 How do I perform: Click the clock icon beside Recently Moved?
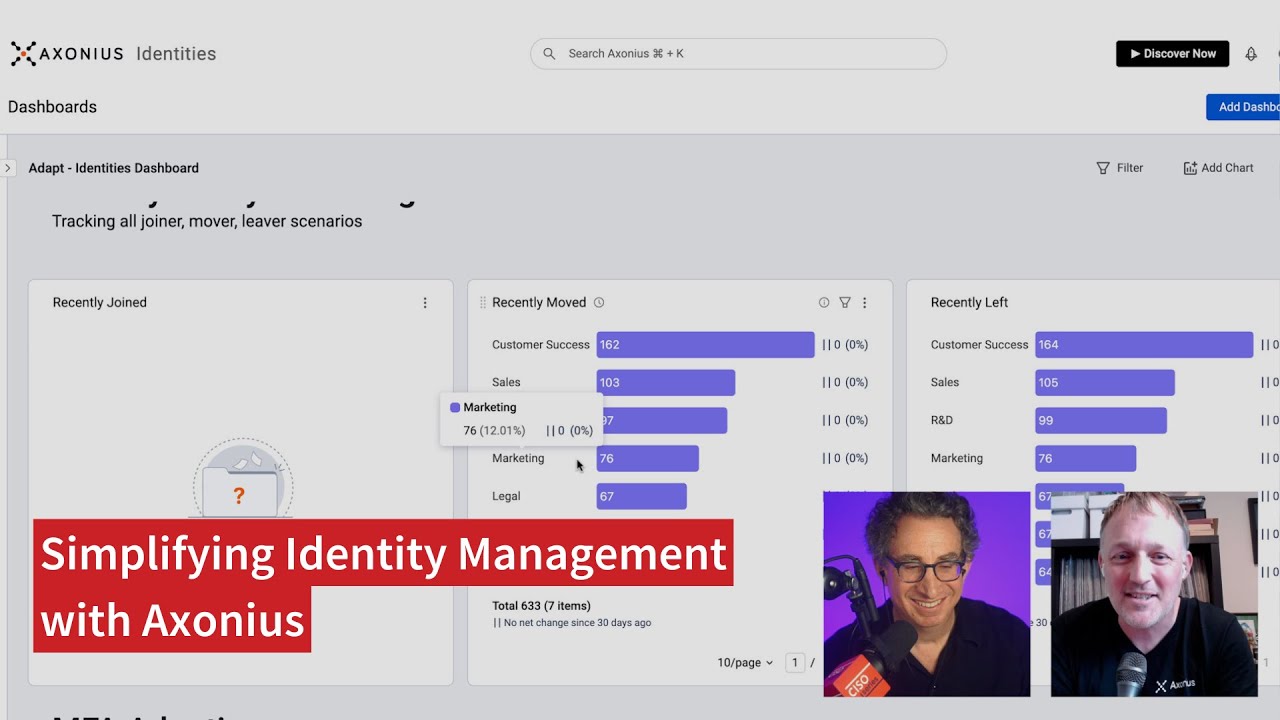pyautogui.click(x=599, y=303)
